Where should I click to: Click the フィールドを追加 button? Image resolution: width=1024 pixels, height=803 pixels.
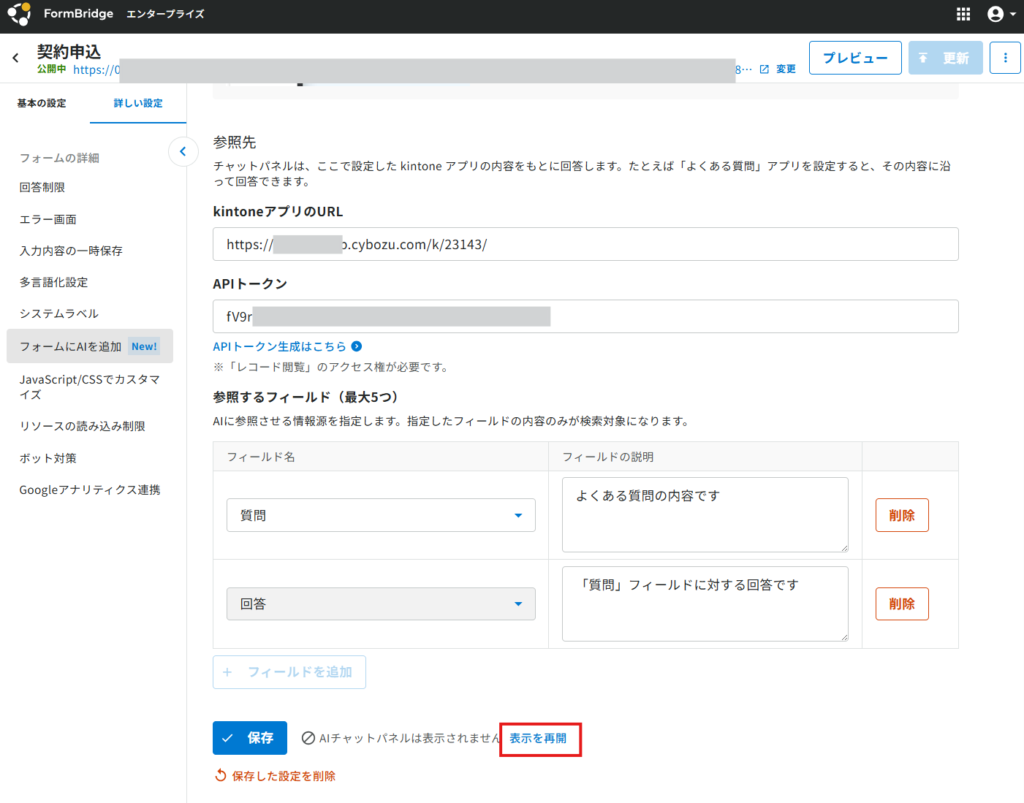(x=289, y=672)
